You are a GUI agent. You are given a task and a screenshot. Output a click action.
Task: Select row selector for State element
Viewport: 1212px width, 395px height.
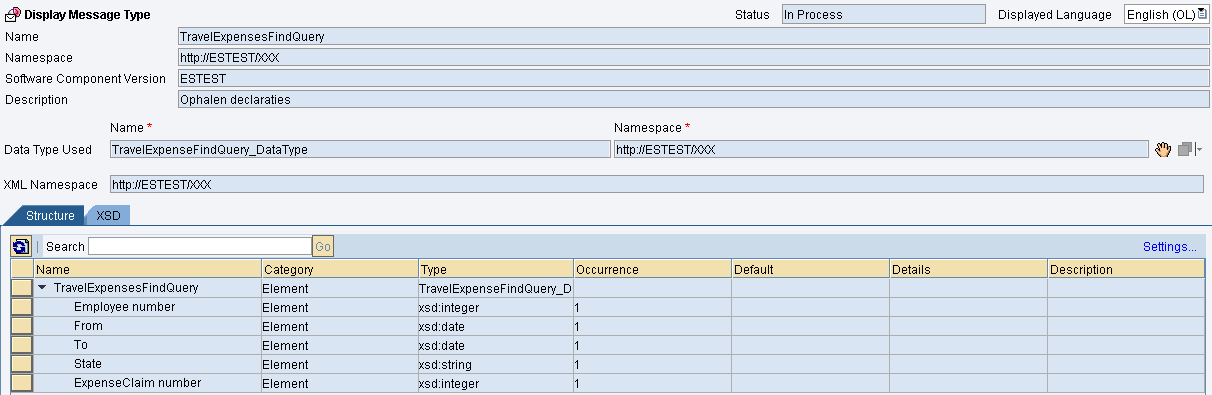pyautogui.click(x=22, y=364)
